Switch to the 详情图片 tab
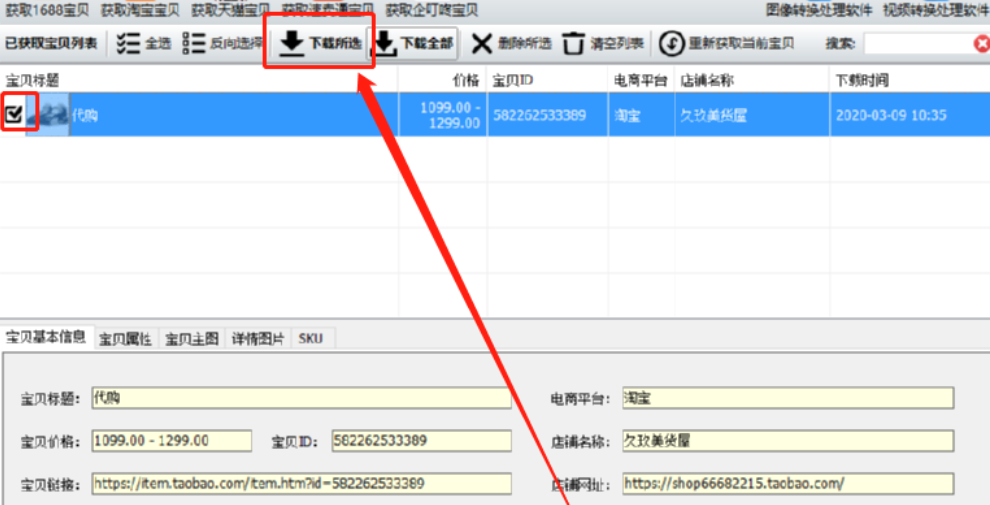The image size is (990, 505). tap(258, 339)
